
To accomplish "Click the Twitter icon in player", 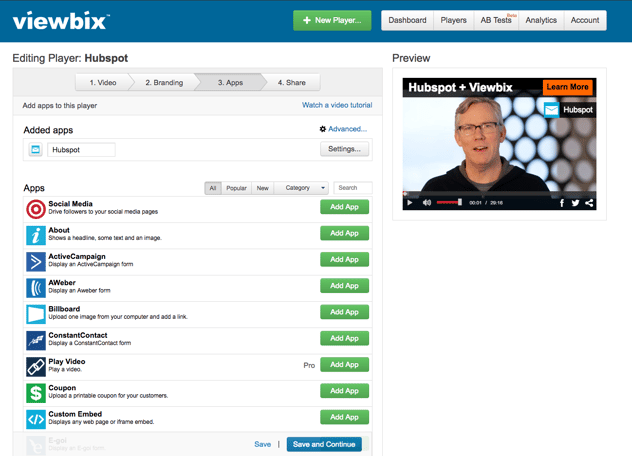I will click(575, 203).
